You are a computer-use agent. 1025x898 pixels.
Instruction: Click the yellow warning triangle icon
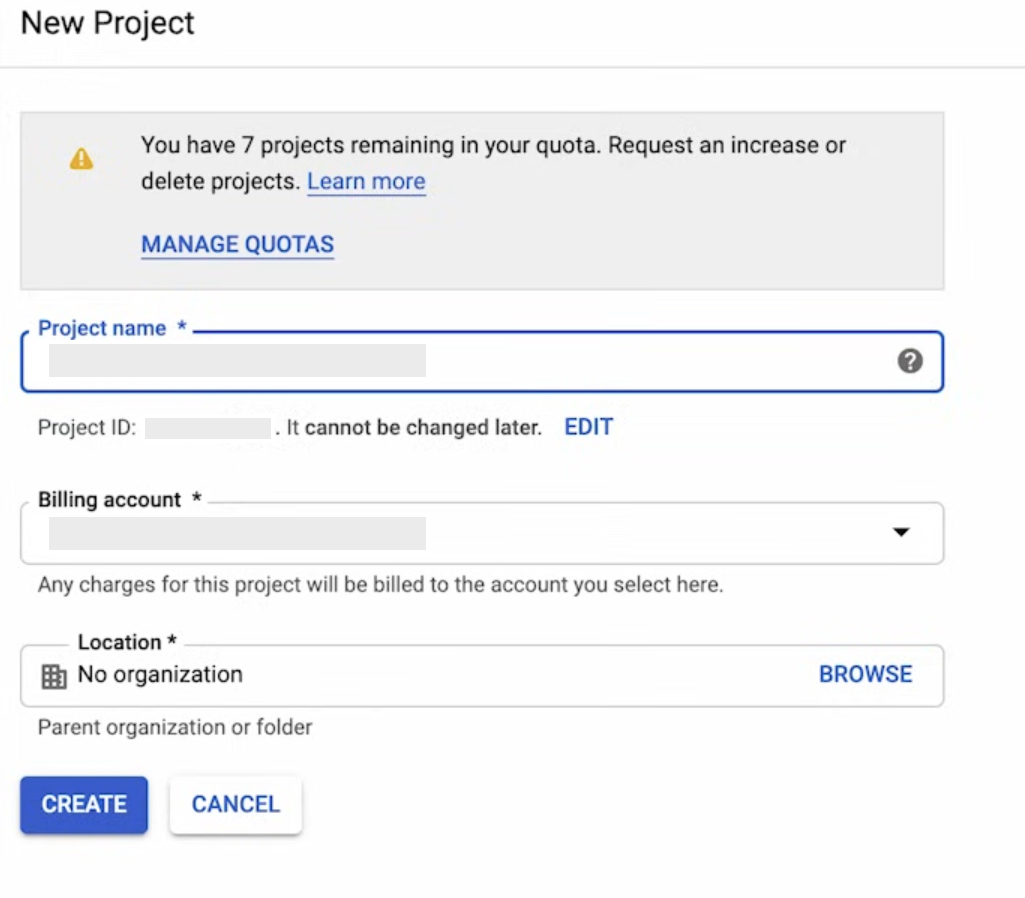click(81, 159)
